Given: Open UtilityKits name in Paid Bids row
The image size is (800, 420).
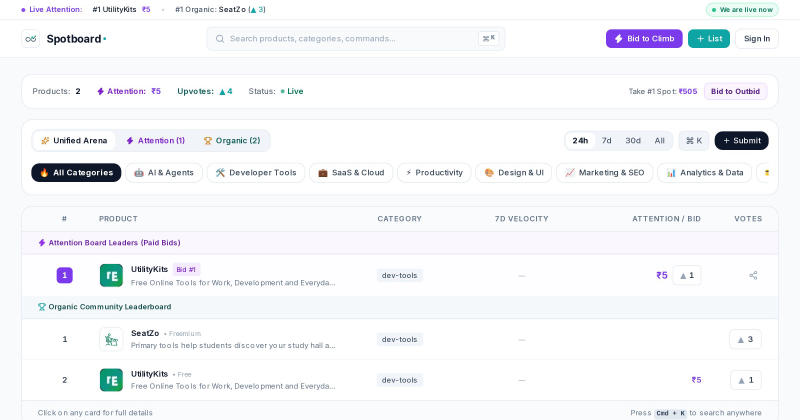Looking at the screenshot, I should pos(149,269).
